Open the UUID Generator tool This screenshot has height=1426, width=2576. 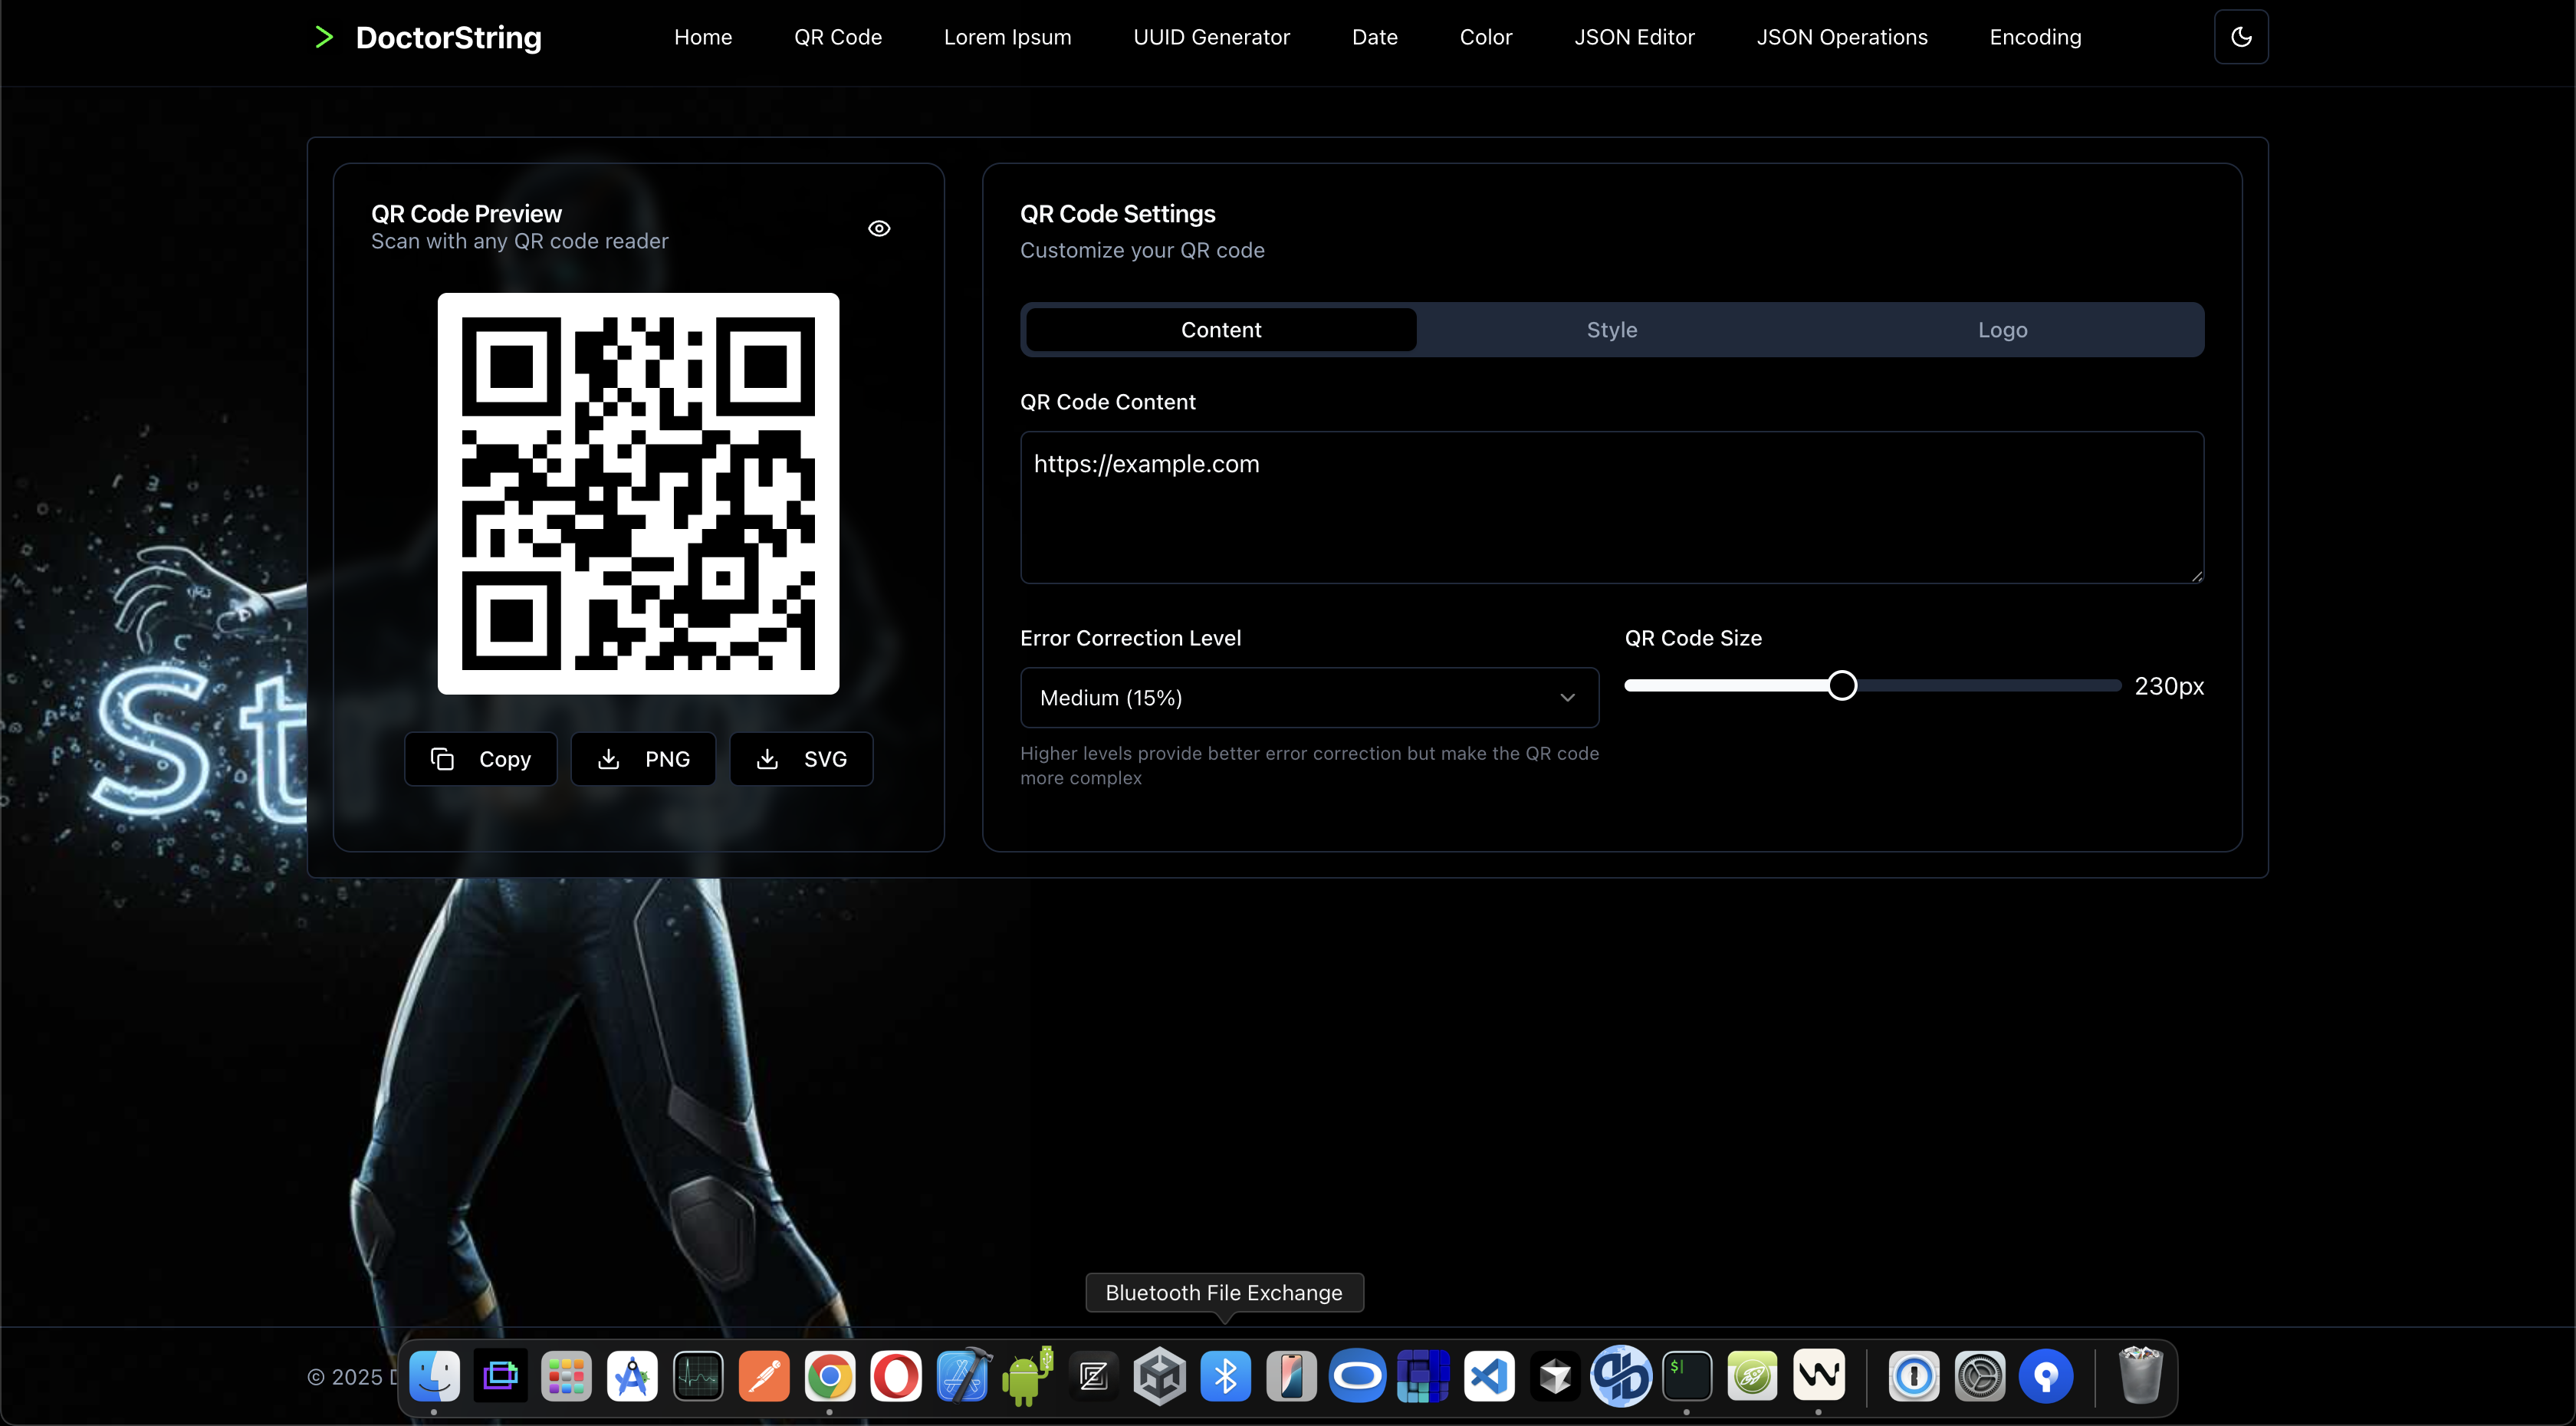point(1211,37)
